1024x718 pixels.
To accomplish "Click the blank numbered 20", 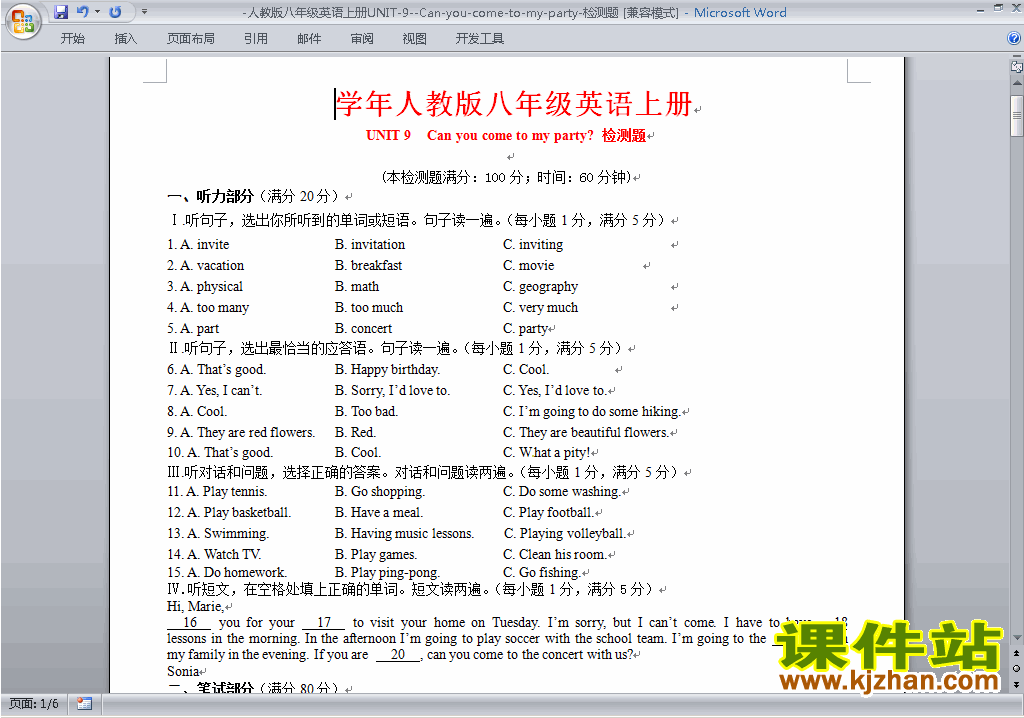I will pyautogui.click(x=398, y=655).
